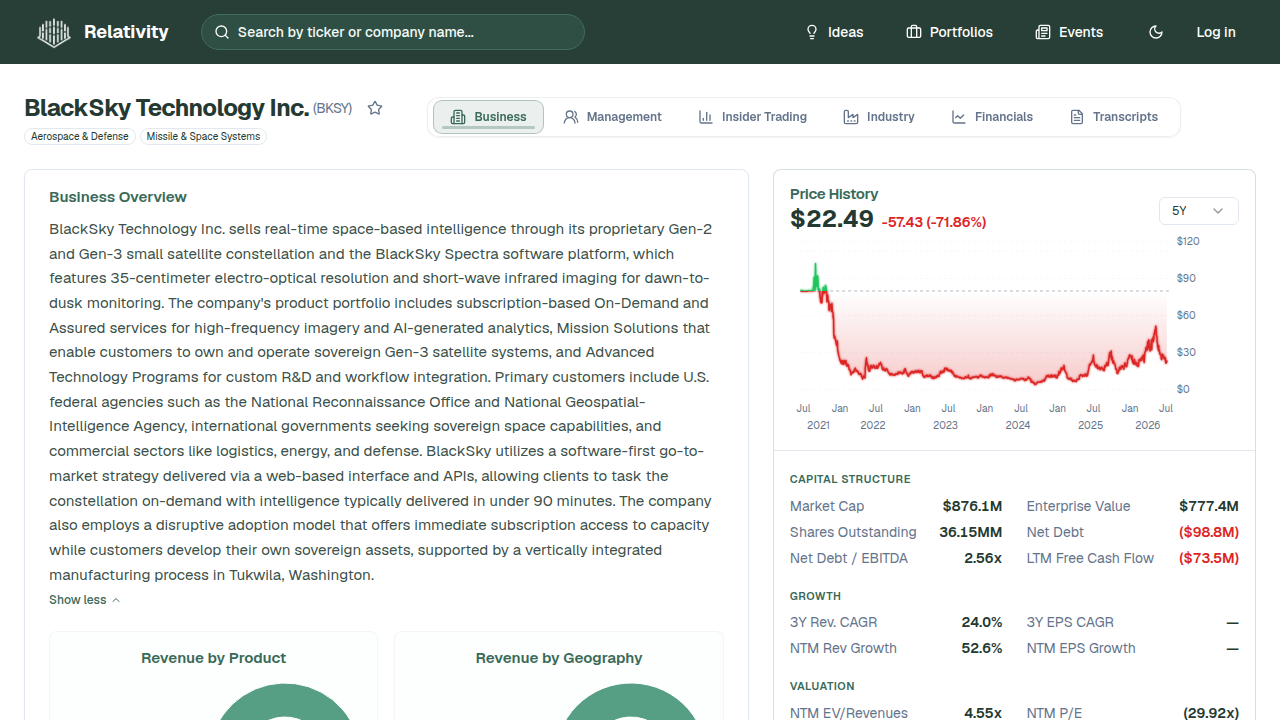Click the Net Debt ($98.8M) value
Screen dimensions: 1280x720
(x=1209, y=532)
